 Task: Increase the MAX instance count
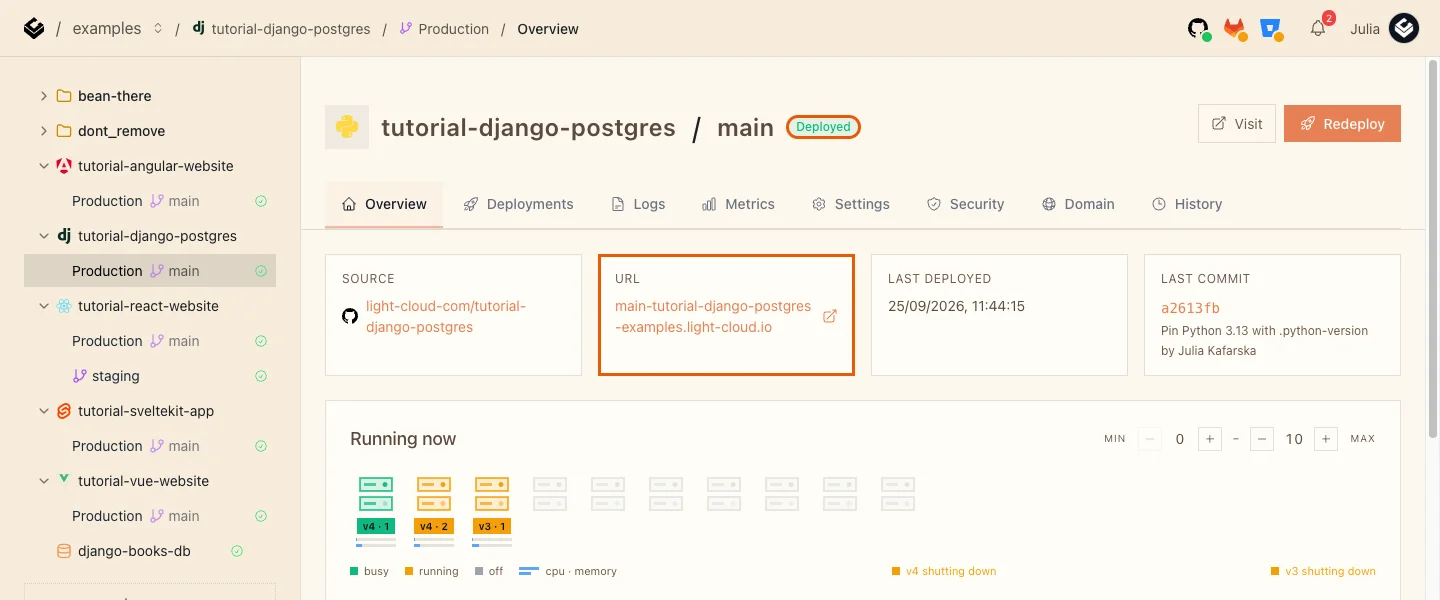[1326, 439]
